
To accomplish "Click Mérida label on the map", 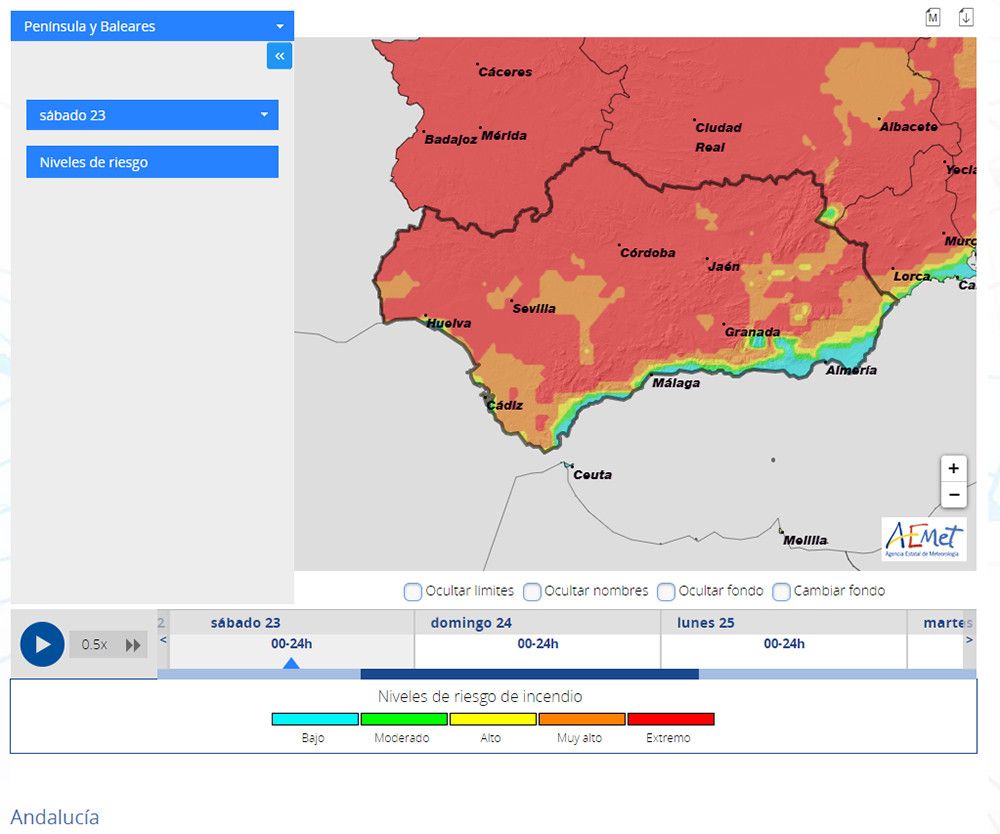I will pyautogui.click(x=504, y=136).
